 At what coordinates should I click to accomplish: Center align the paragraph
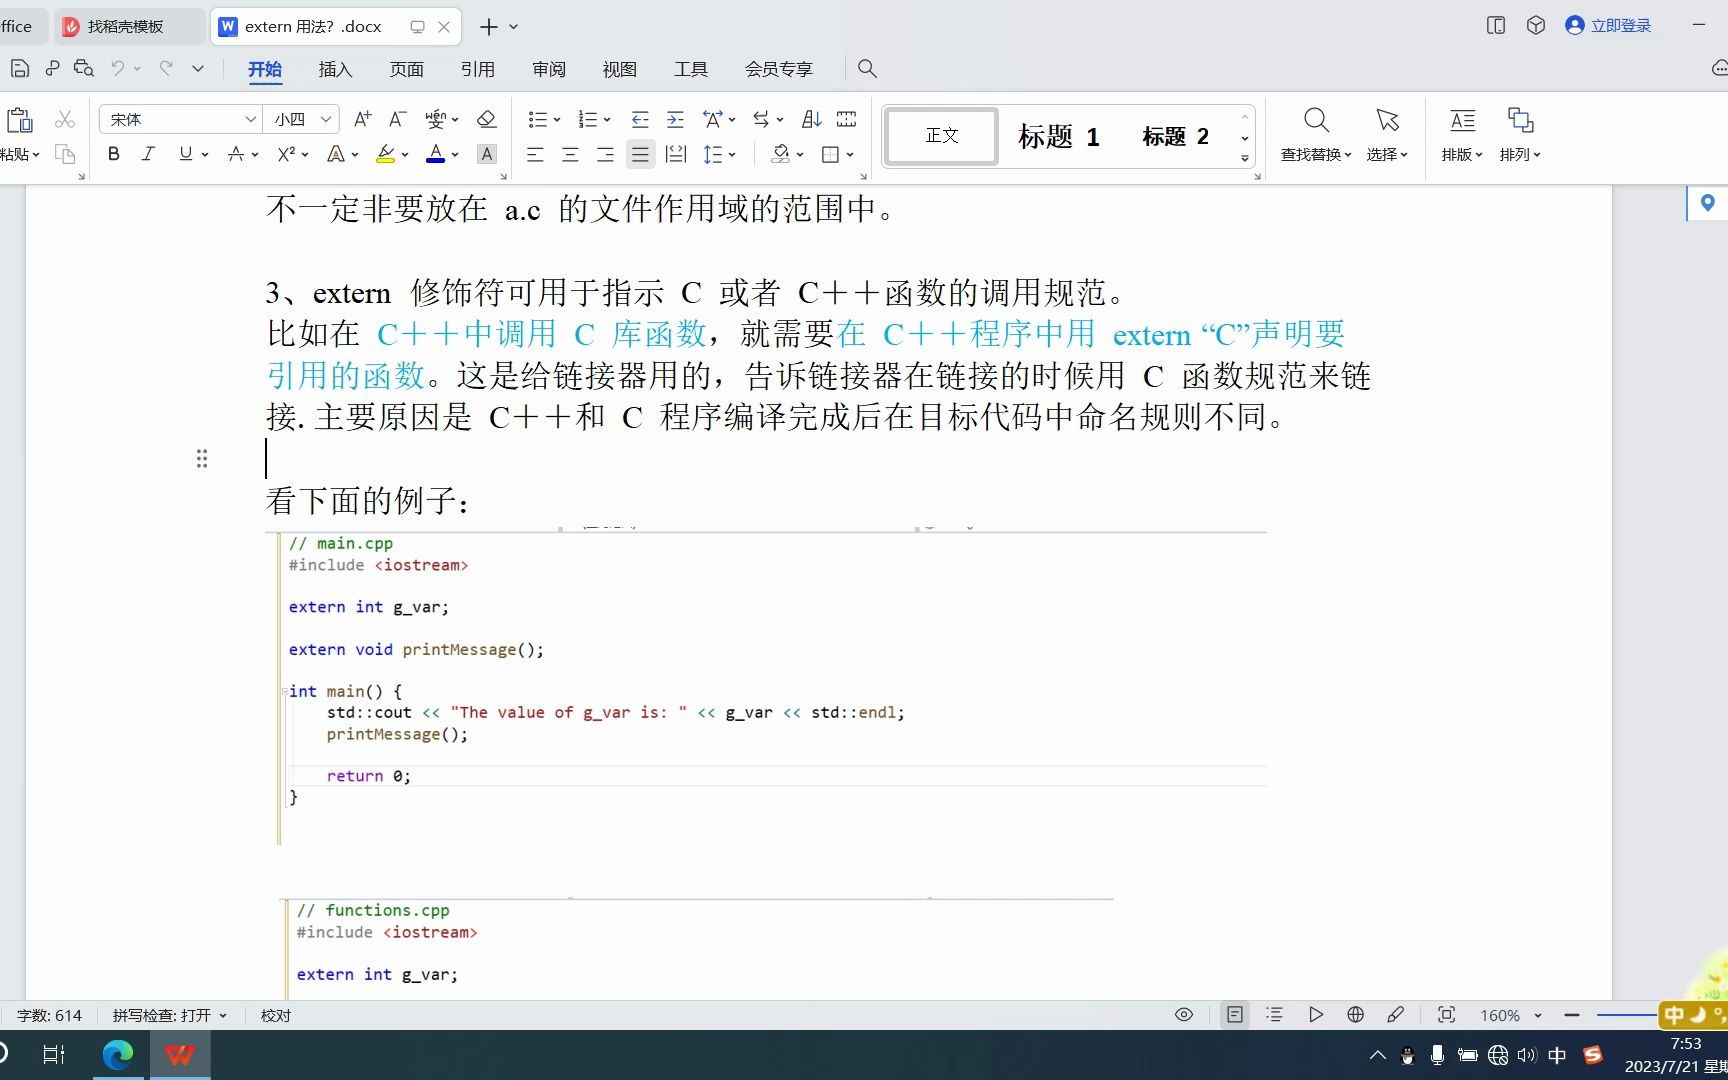point(570,154)
